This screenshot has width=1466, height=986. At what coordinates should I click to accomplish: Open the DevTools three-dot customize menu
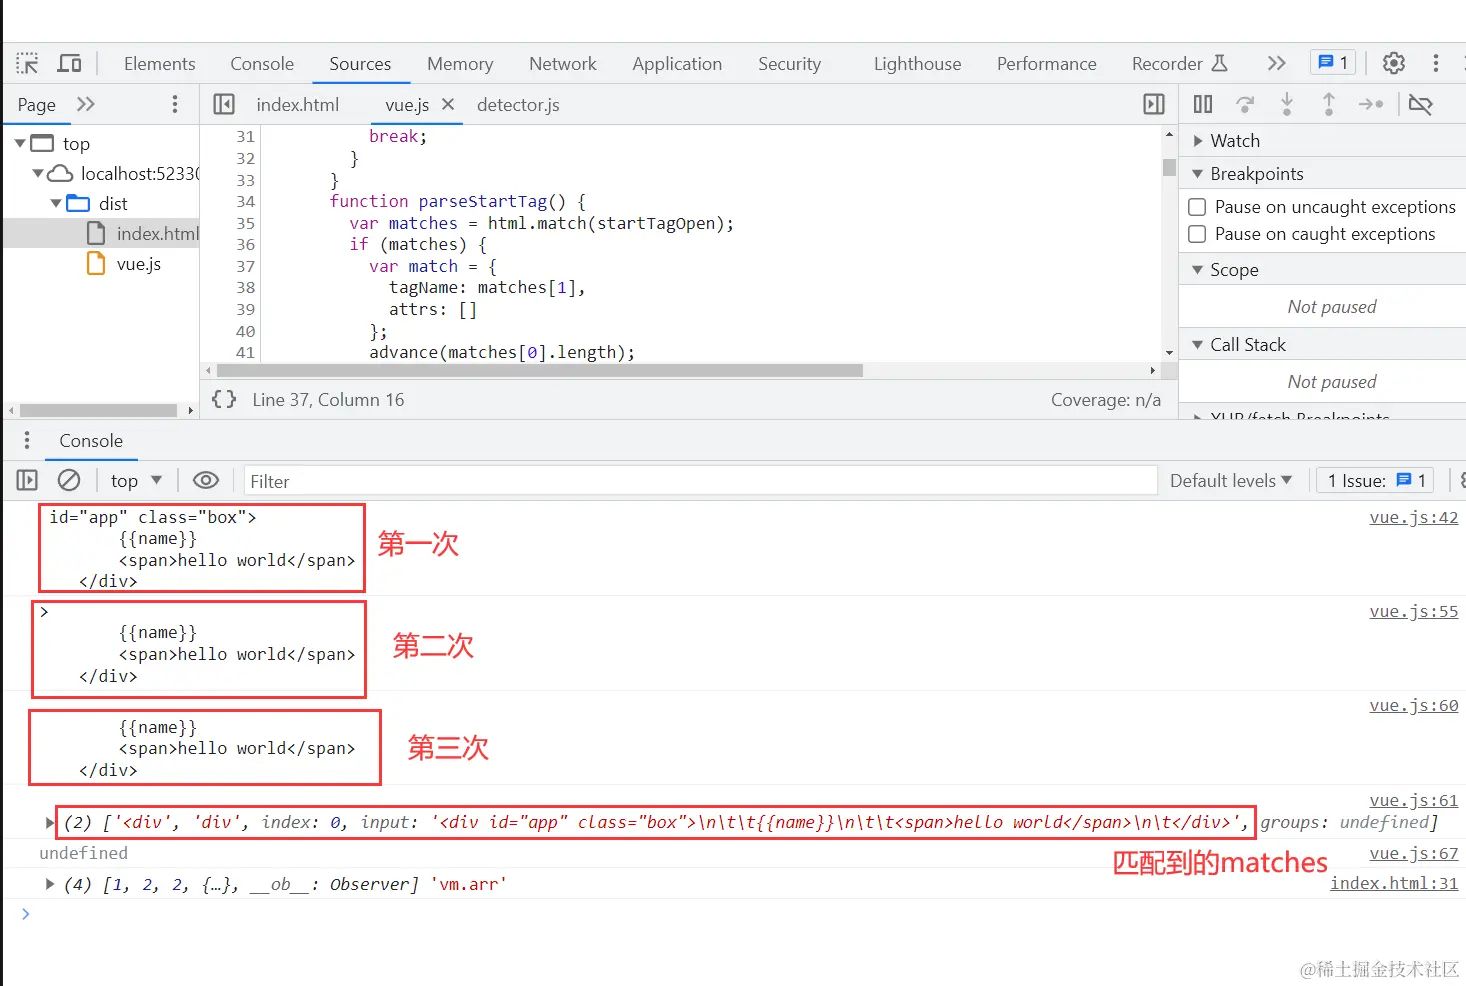click(x=1436, y=63)
